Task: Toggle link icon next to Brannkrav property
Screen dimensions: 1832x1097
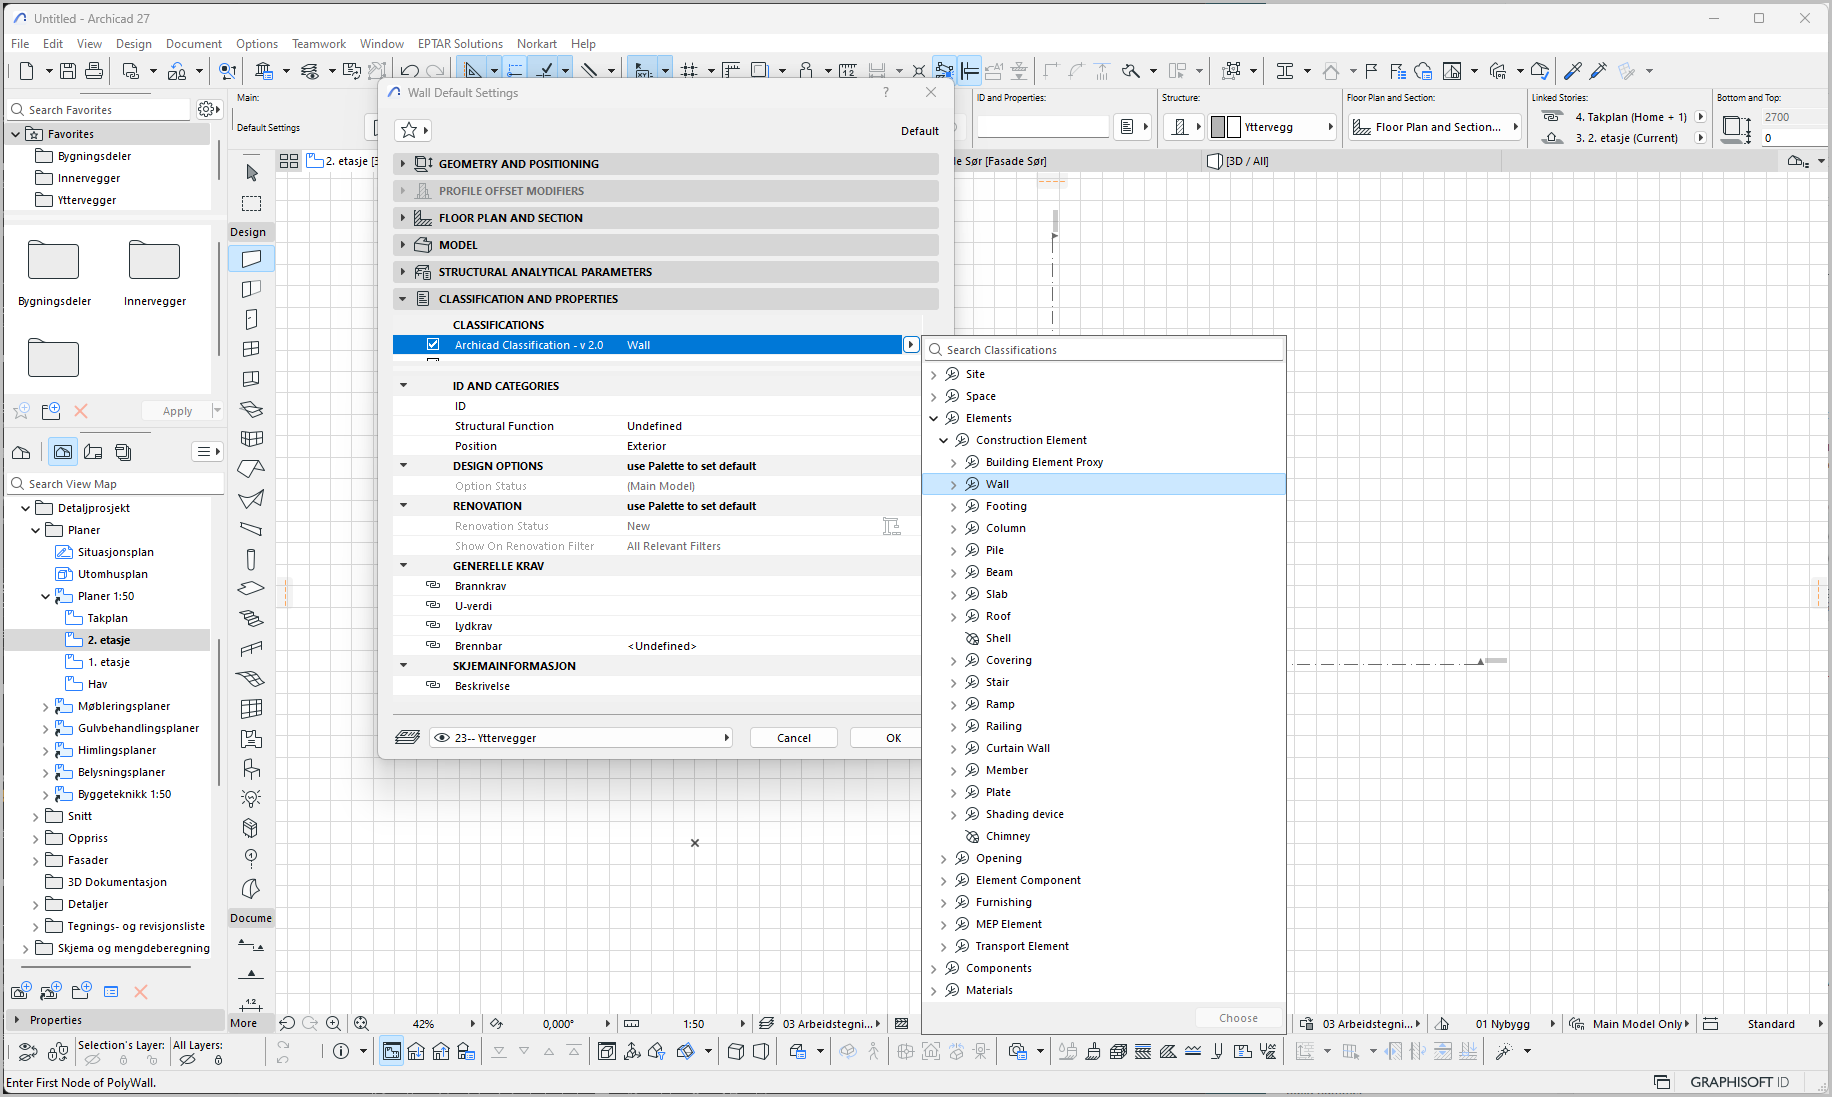Action: 433,585
